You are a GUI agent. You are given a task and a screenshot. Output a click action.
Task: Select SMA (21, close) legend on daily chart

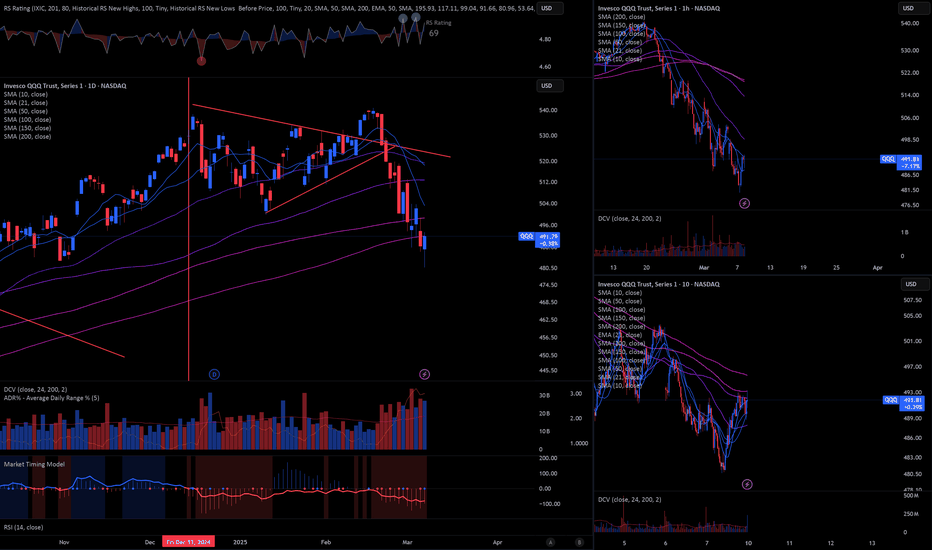click(x=26, y=103)
